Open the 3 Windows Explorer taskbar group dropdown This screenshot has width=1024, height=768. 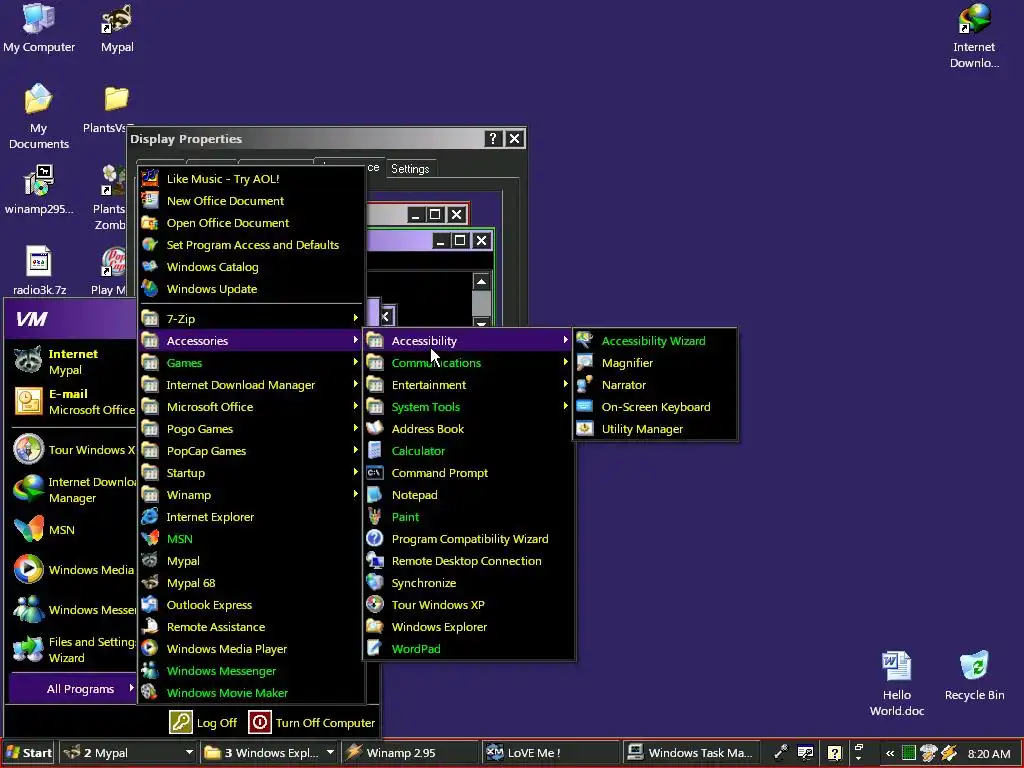[x=330, y=752]
